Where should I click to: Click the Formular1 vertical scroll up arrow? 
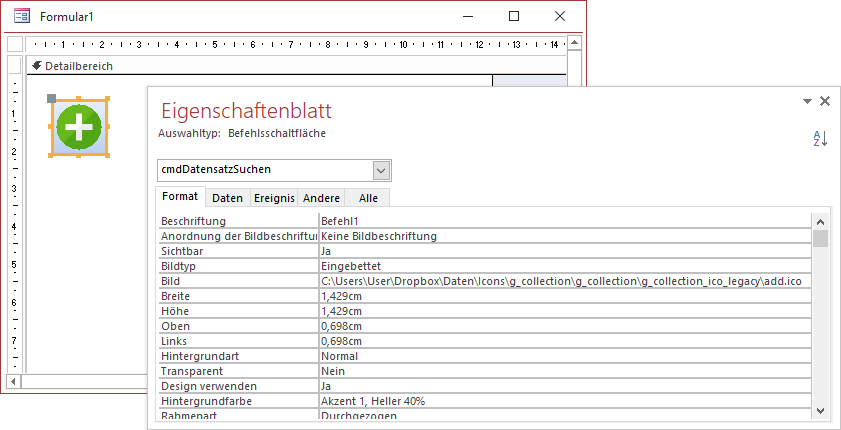click(x=574, y=43)
